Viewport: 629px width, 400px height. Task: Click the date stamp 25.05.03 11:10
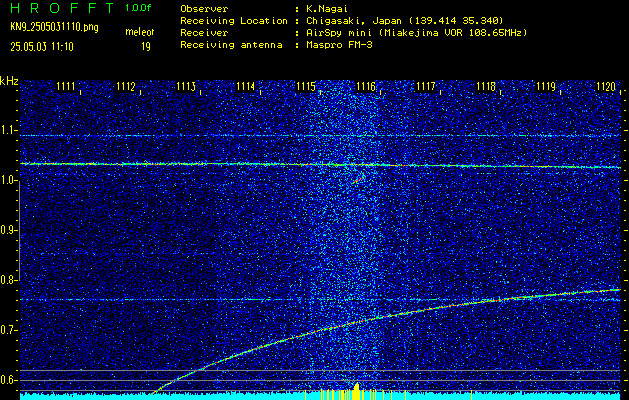click(x=42, y=47)
